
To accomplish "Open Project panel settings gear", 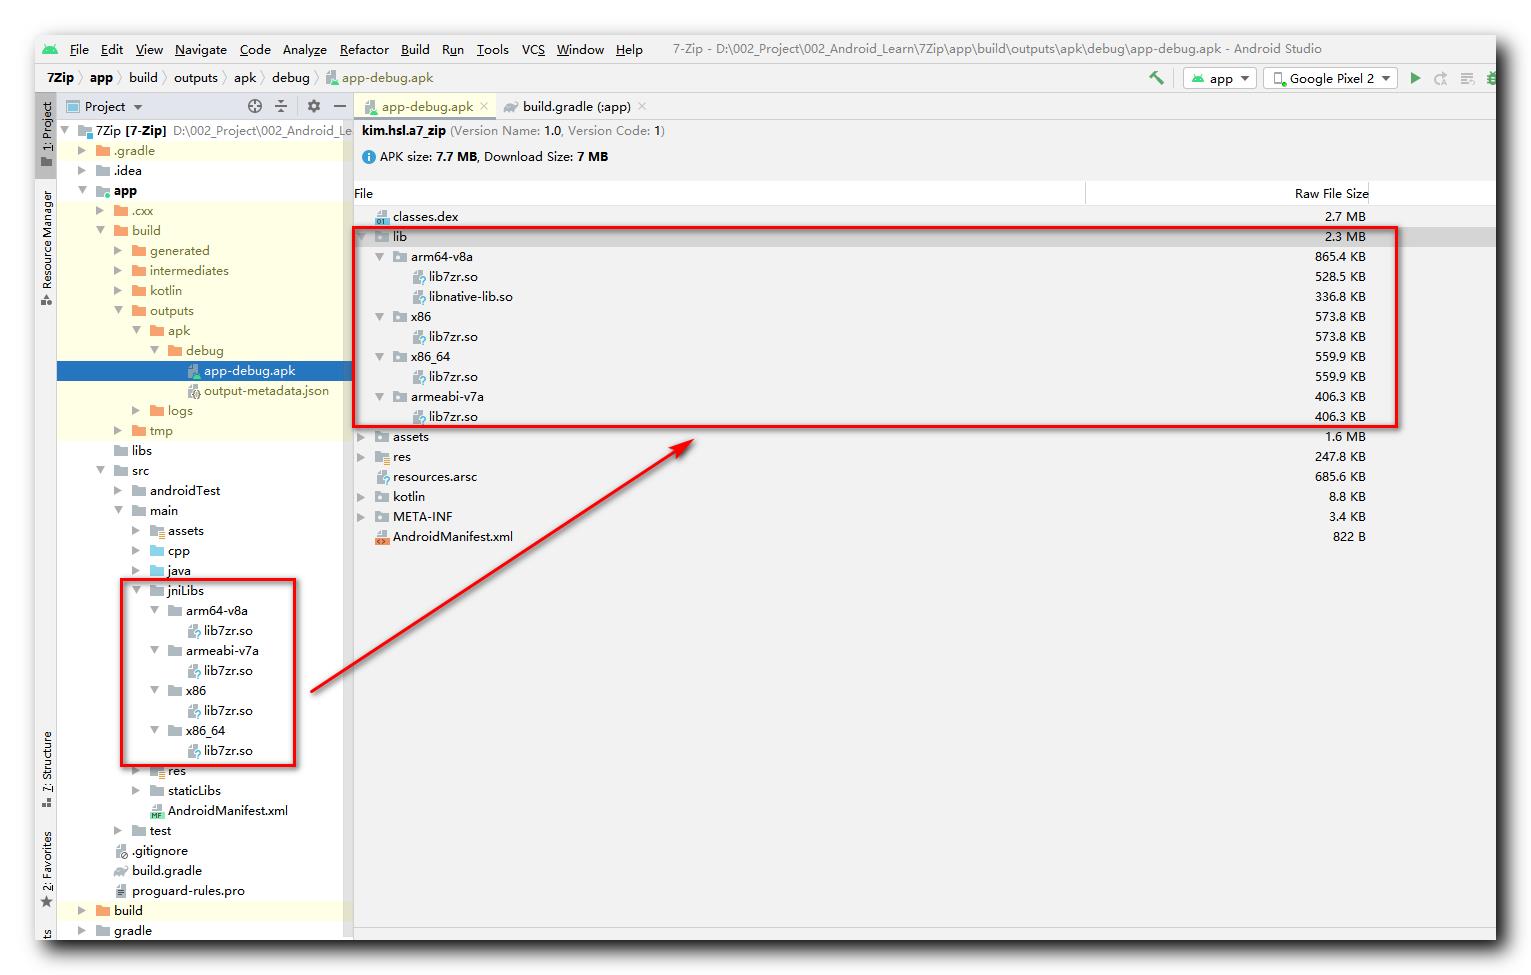I will pyautogui.click(x=314, y=106).
